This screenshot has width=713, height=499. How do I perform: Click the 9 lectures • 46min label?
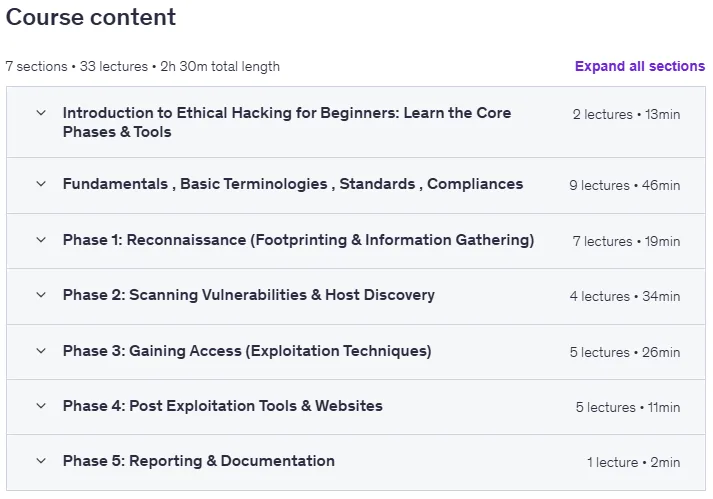click(x=625, y=185)
